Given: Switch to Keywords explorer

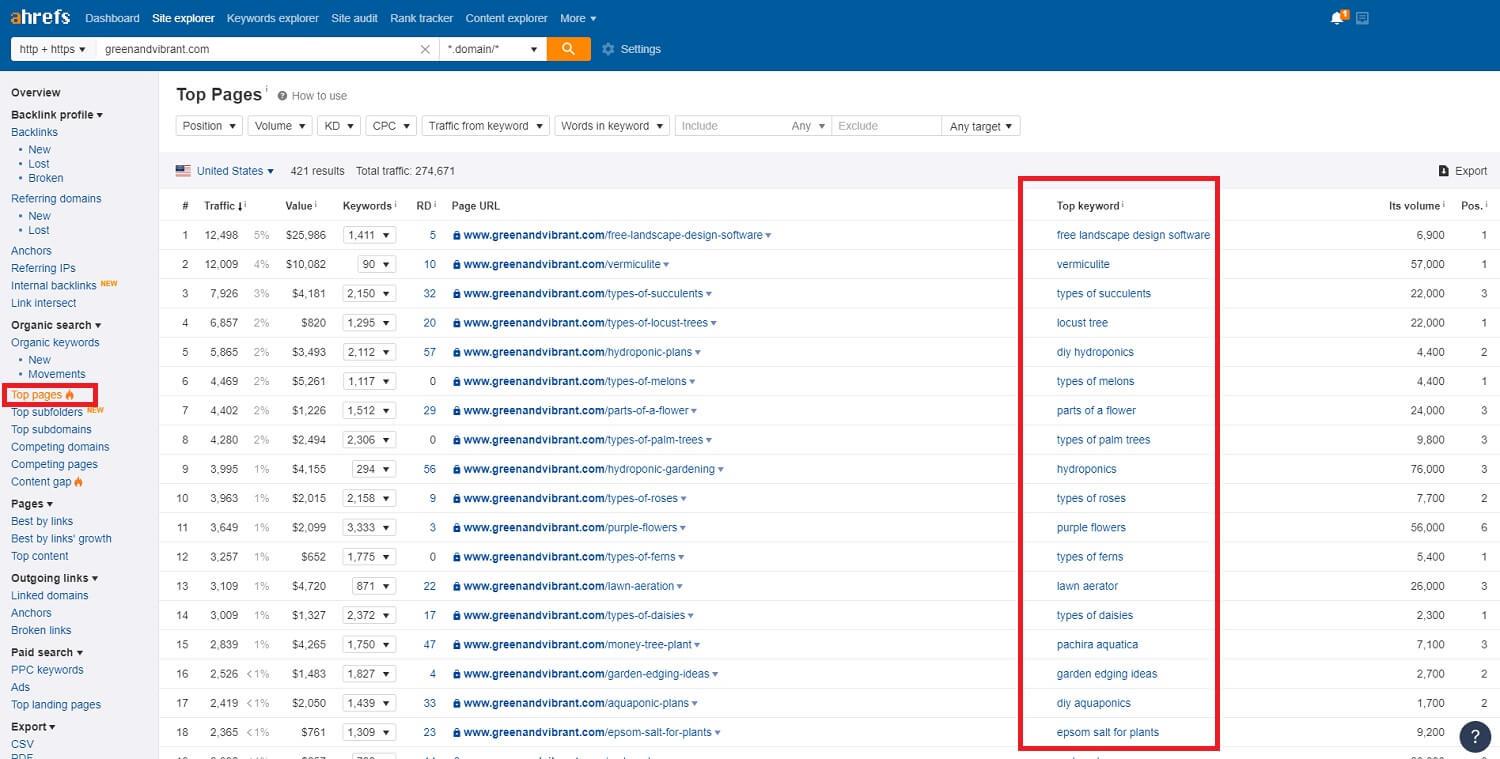Looking at the screenshot, I should tap(272, 18).
